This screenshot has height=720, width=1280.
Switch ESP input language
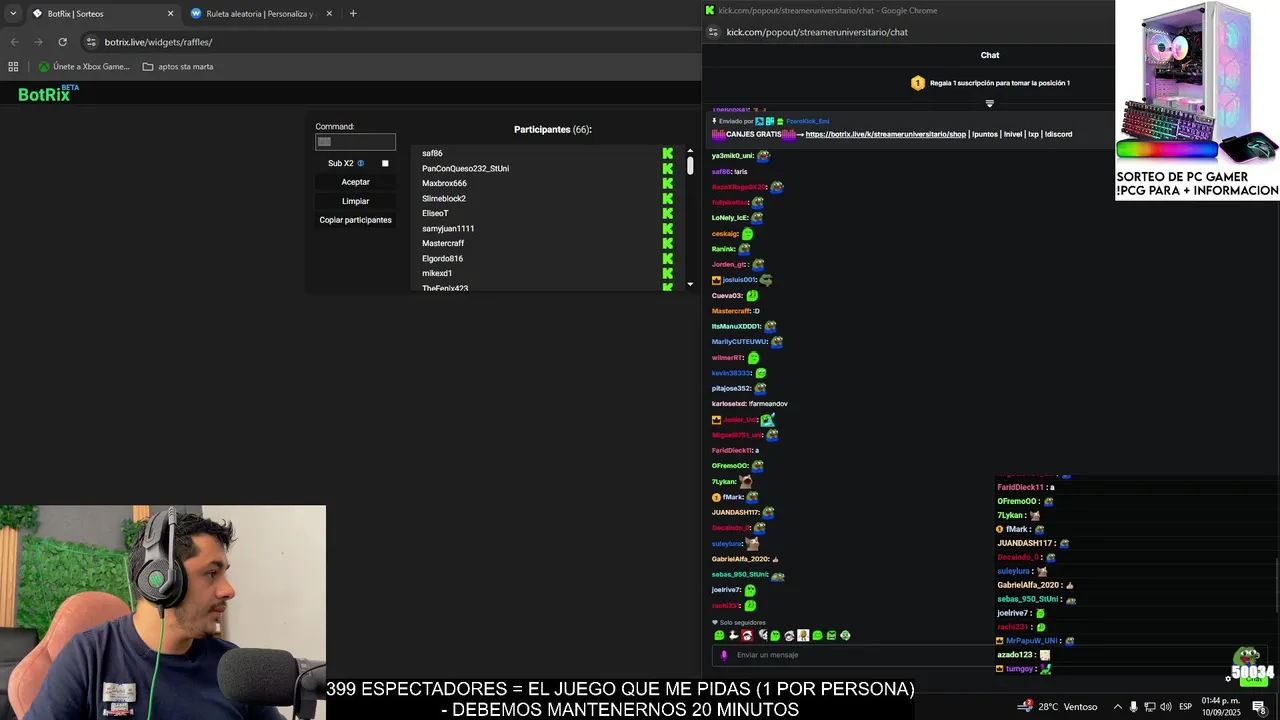click(1186, 707)
